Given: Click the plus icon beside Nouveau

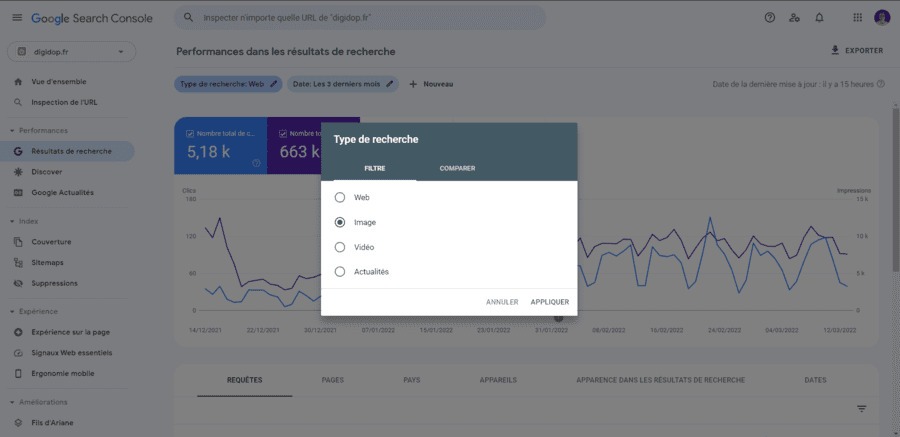Looking at the screenshot, I should pyautogui.click(x=413, y=84).
